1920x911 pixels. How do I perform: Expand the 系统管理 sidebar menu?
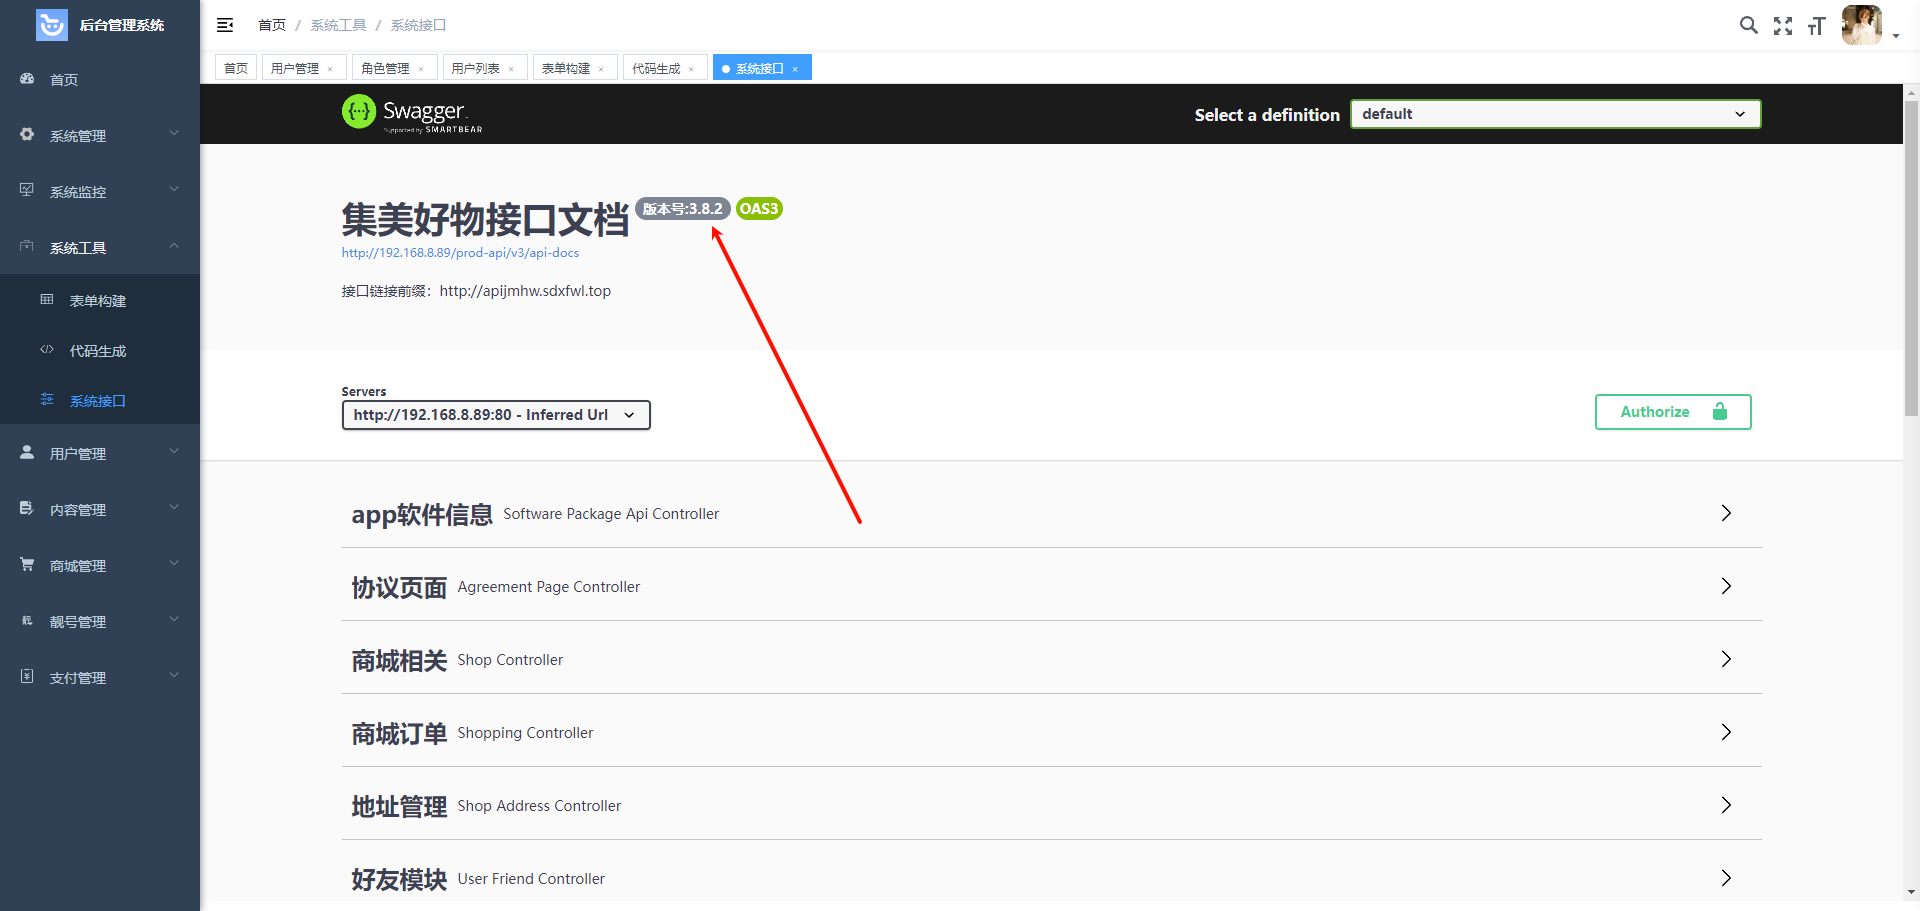tap(100, 135)
